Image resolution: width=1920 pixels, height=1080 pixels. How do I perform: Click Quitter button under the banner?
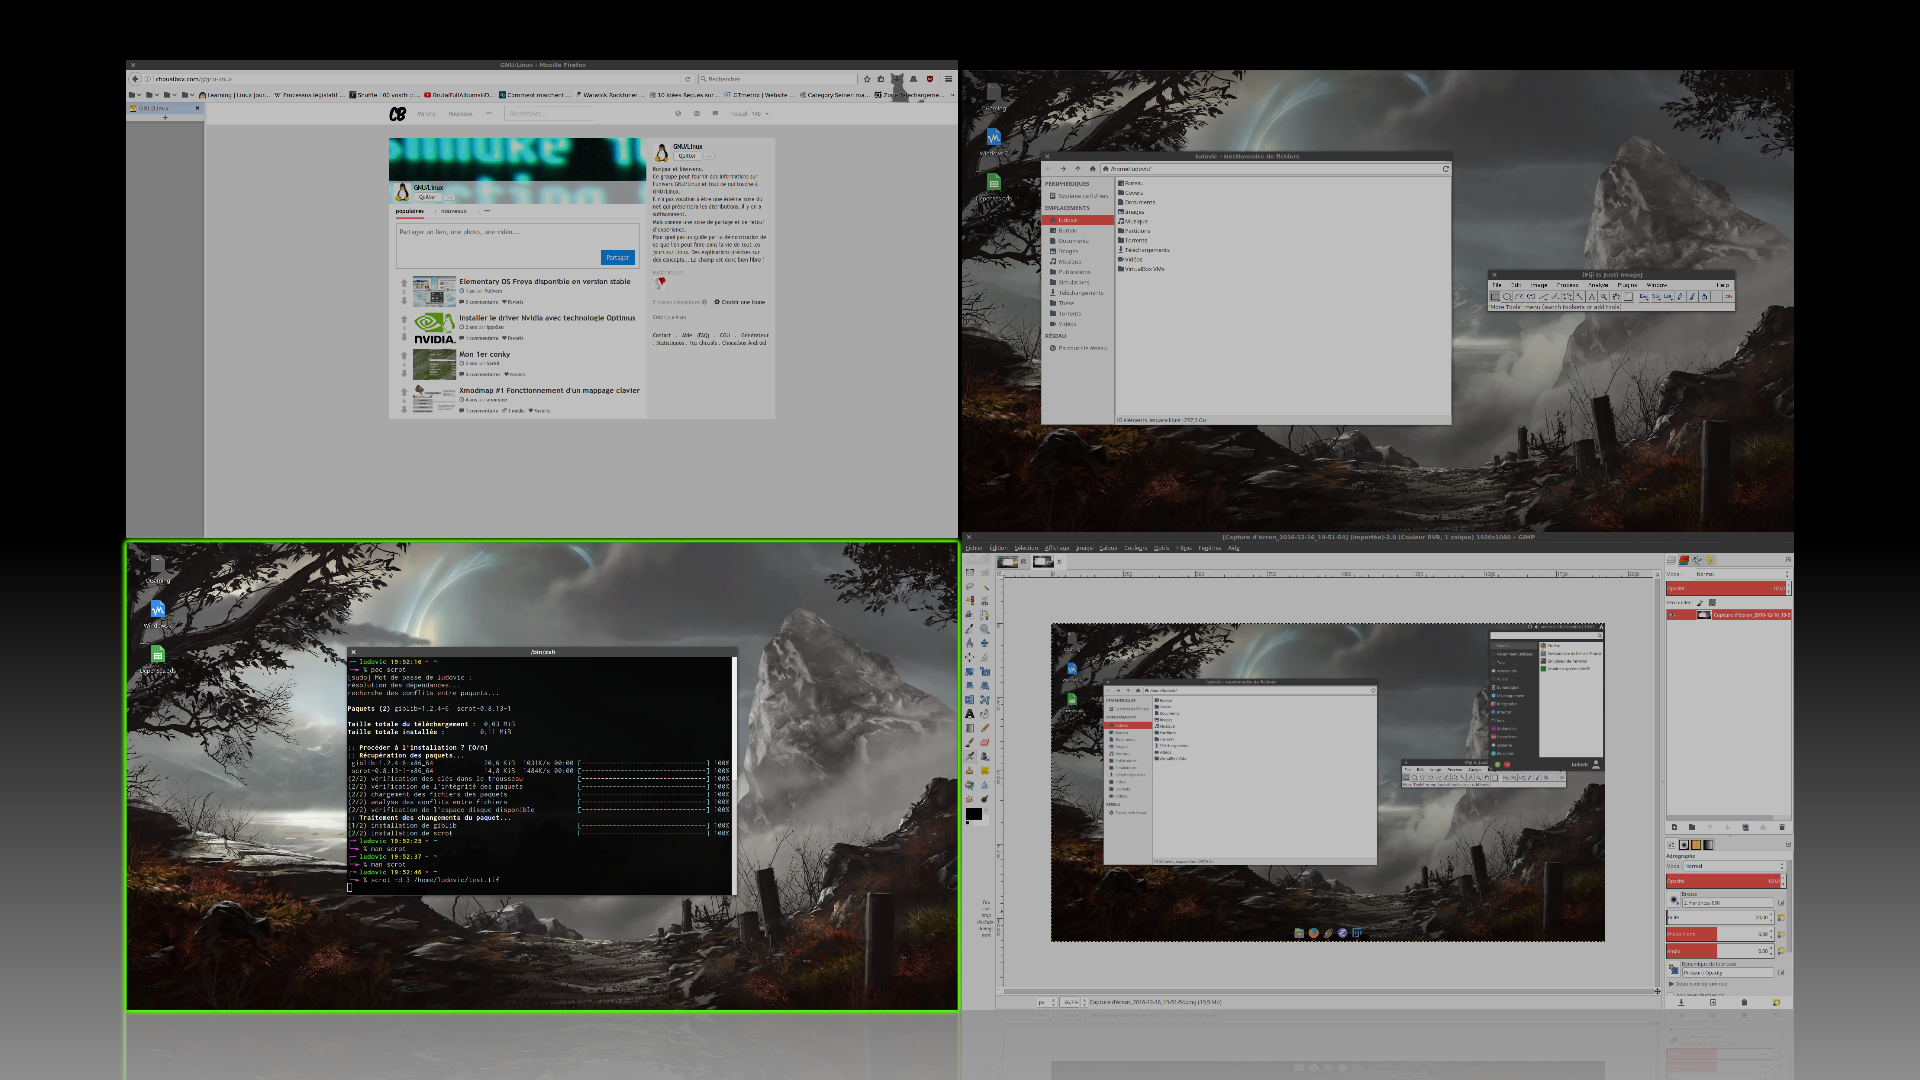(427, 197)
